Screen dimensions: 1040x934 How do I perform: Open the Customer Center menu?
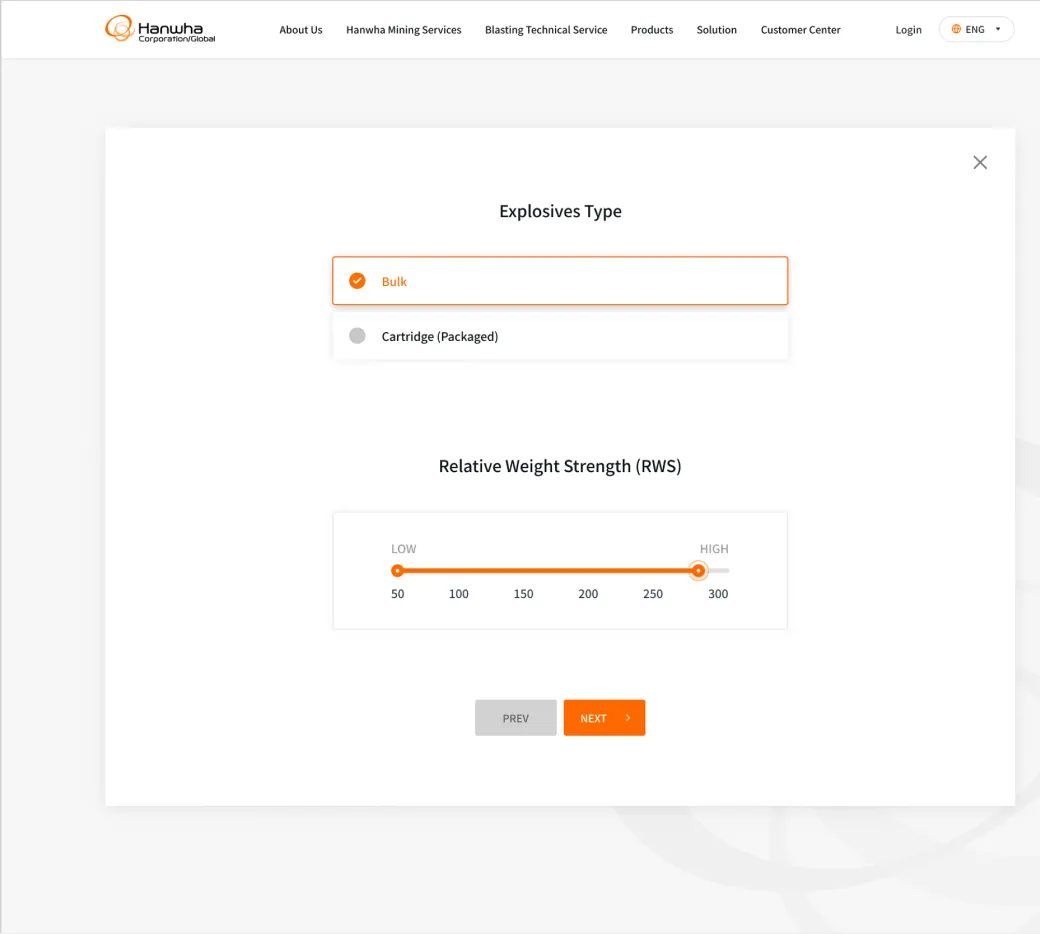(800, 30)
